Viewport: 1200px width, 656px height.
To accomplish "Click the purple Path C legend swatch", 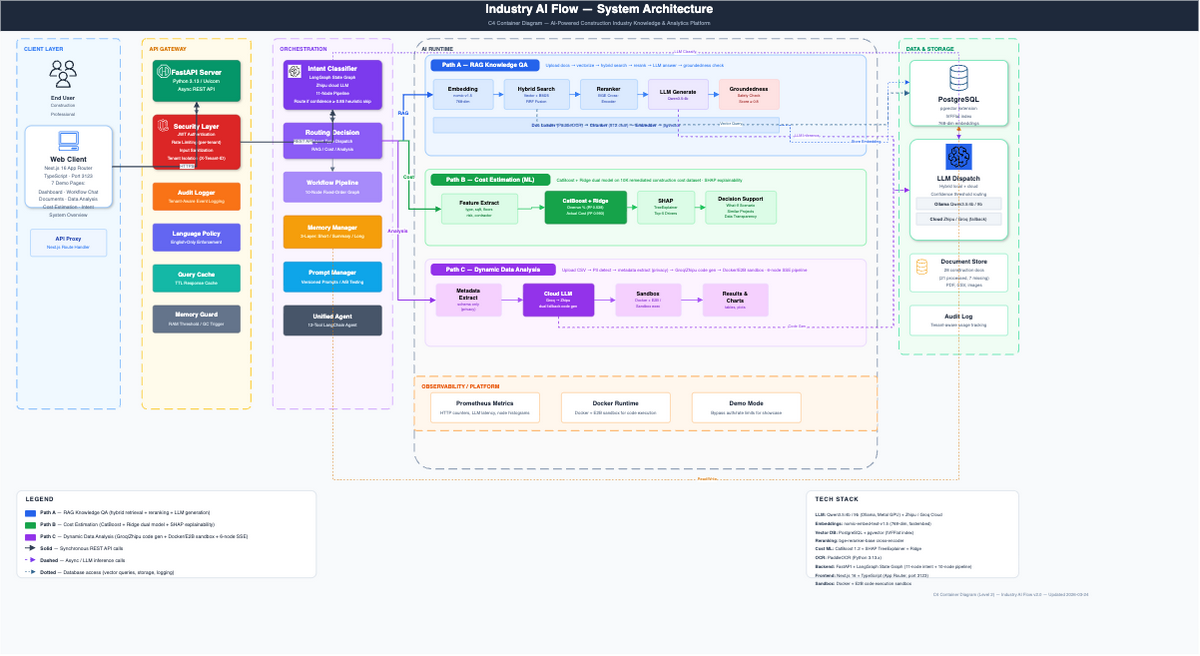I will 31,536.
